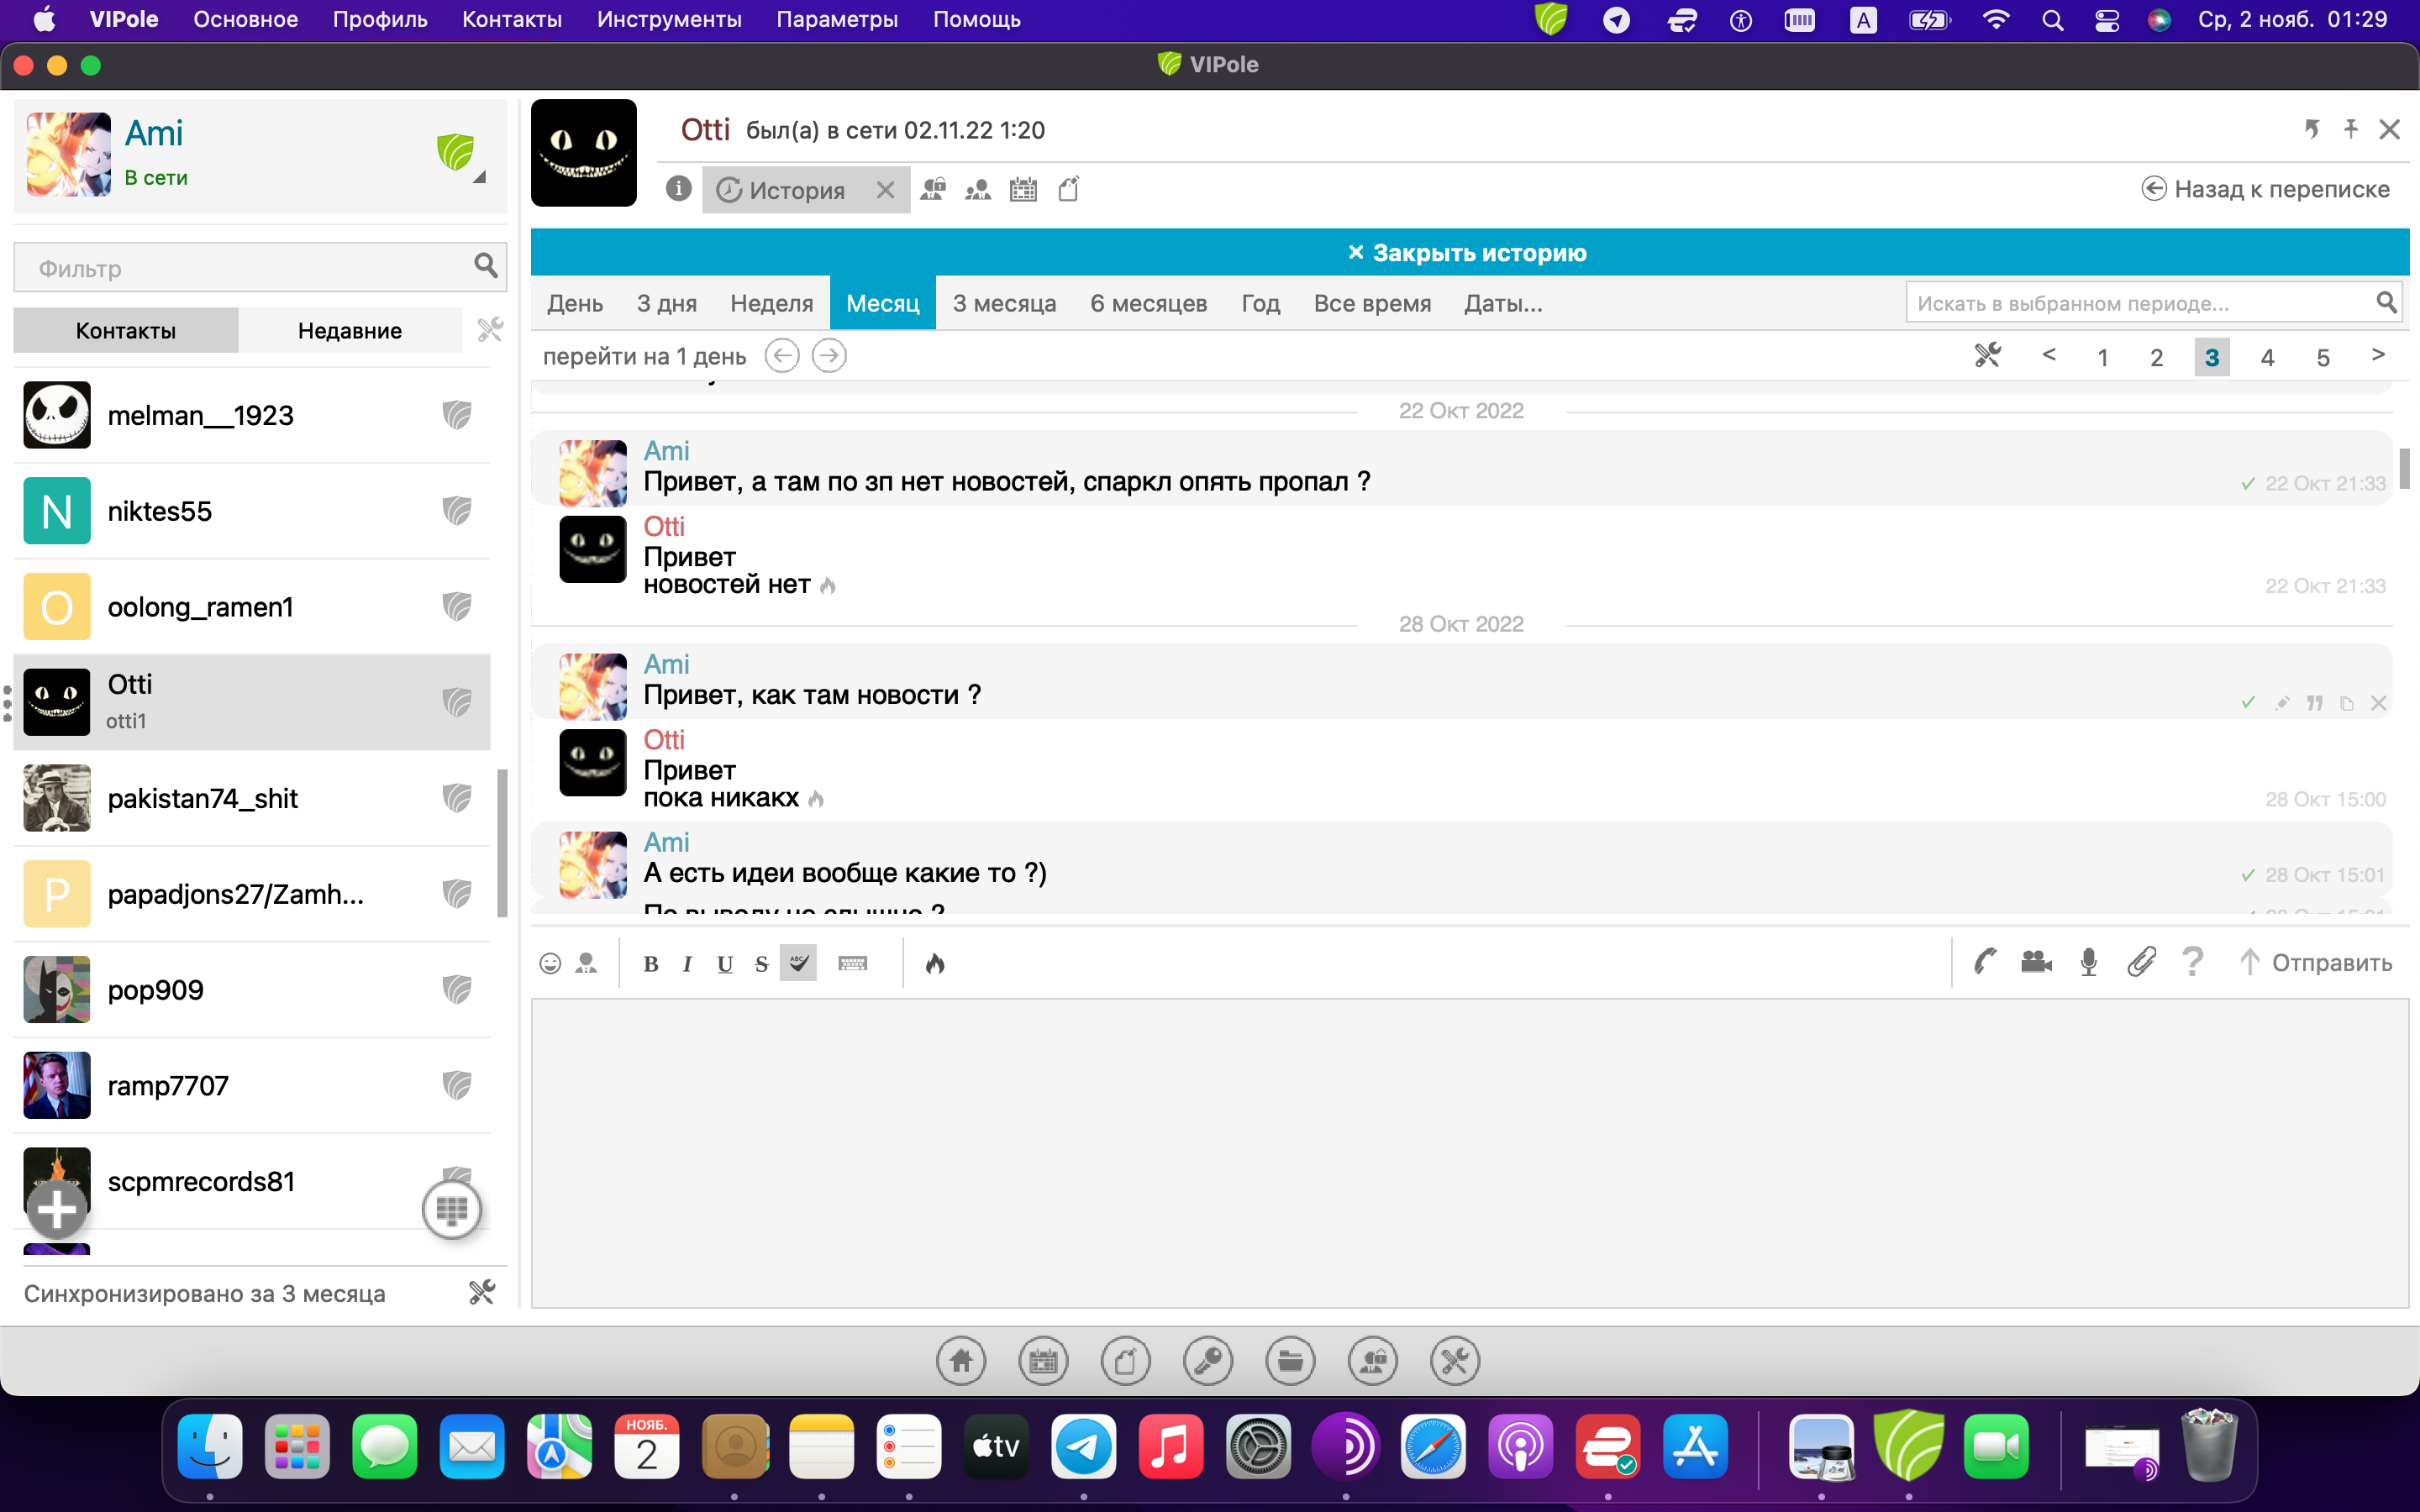Viewport: 2420px width, 1512px height.
Task: Open the Otti contact info icon
Action: point(678,189)
